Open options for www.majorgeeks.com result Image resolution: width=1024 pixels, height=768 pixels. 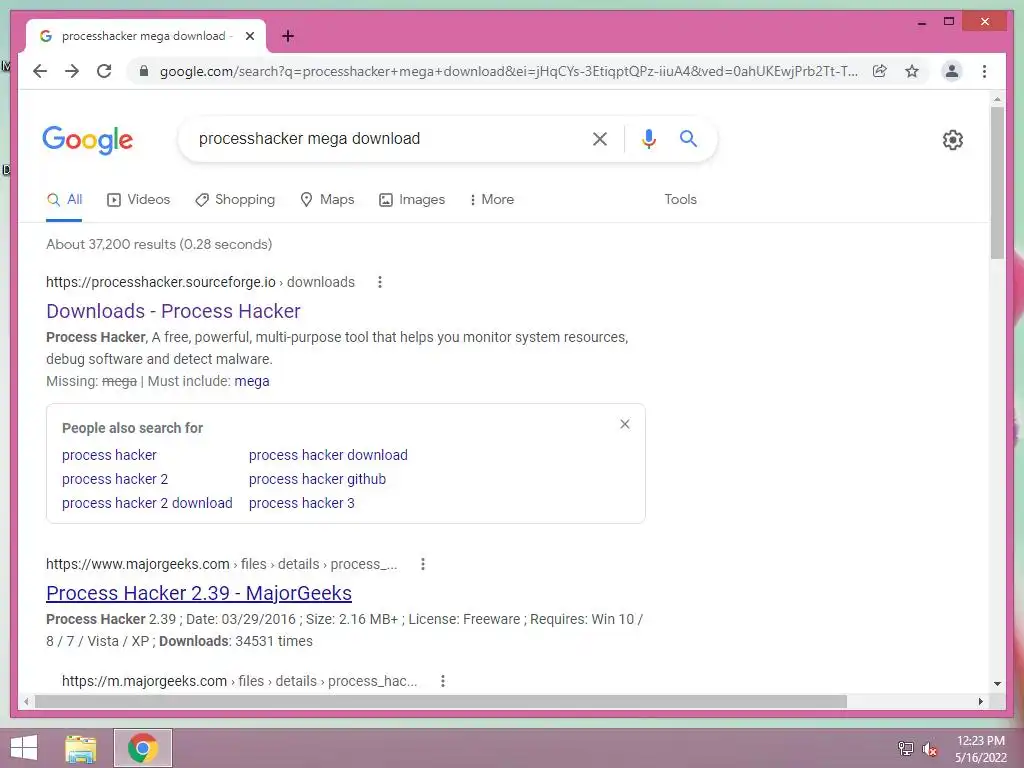click(x=423, y=564)
